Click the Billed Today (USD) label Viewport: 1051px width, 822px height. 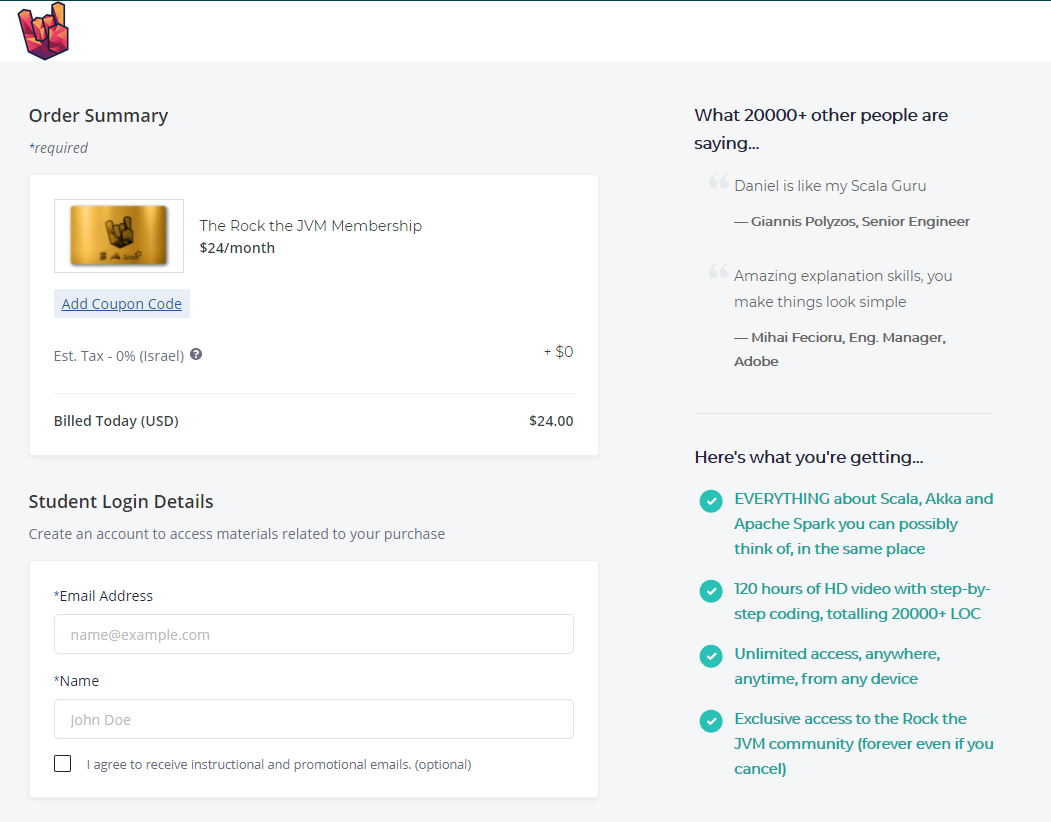116,421
